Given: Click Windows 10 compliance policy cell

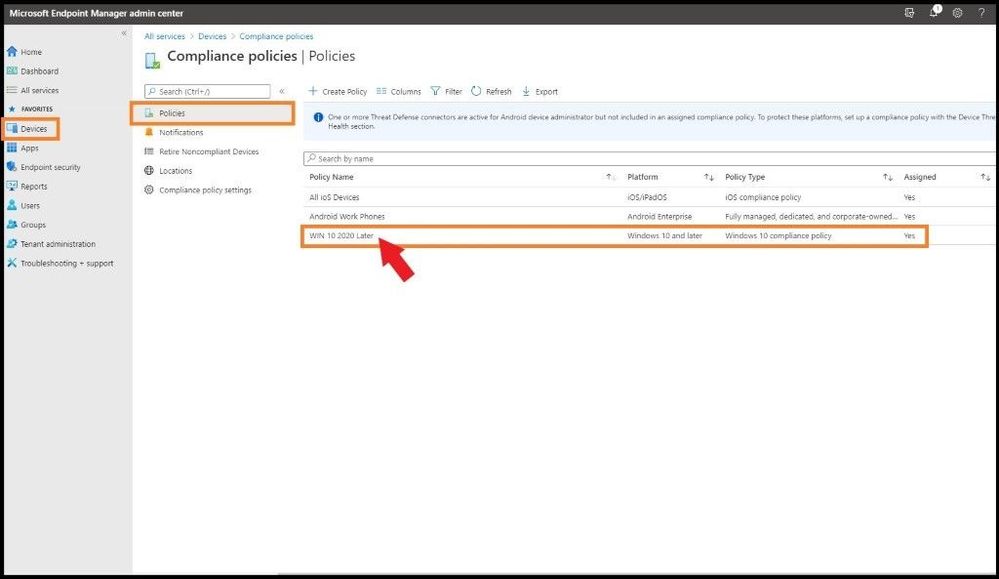Looking at the screenshot, I should pyautogui.click(x=778, y=236).
